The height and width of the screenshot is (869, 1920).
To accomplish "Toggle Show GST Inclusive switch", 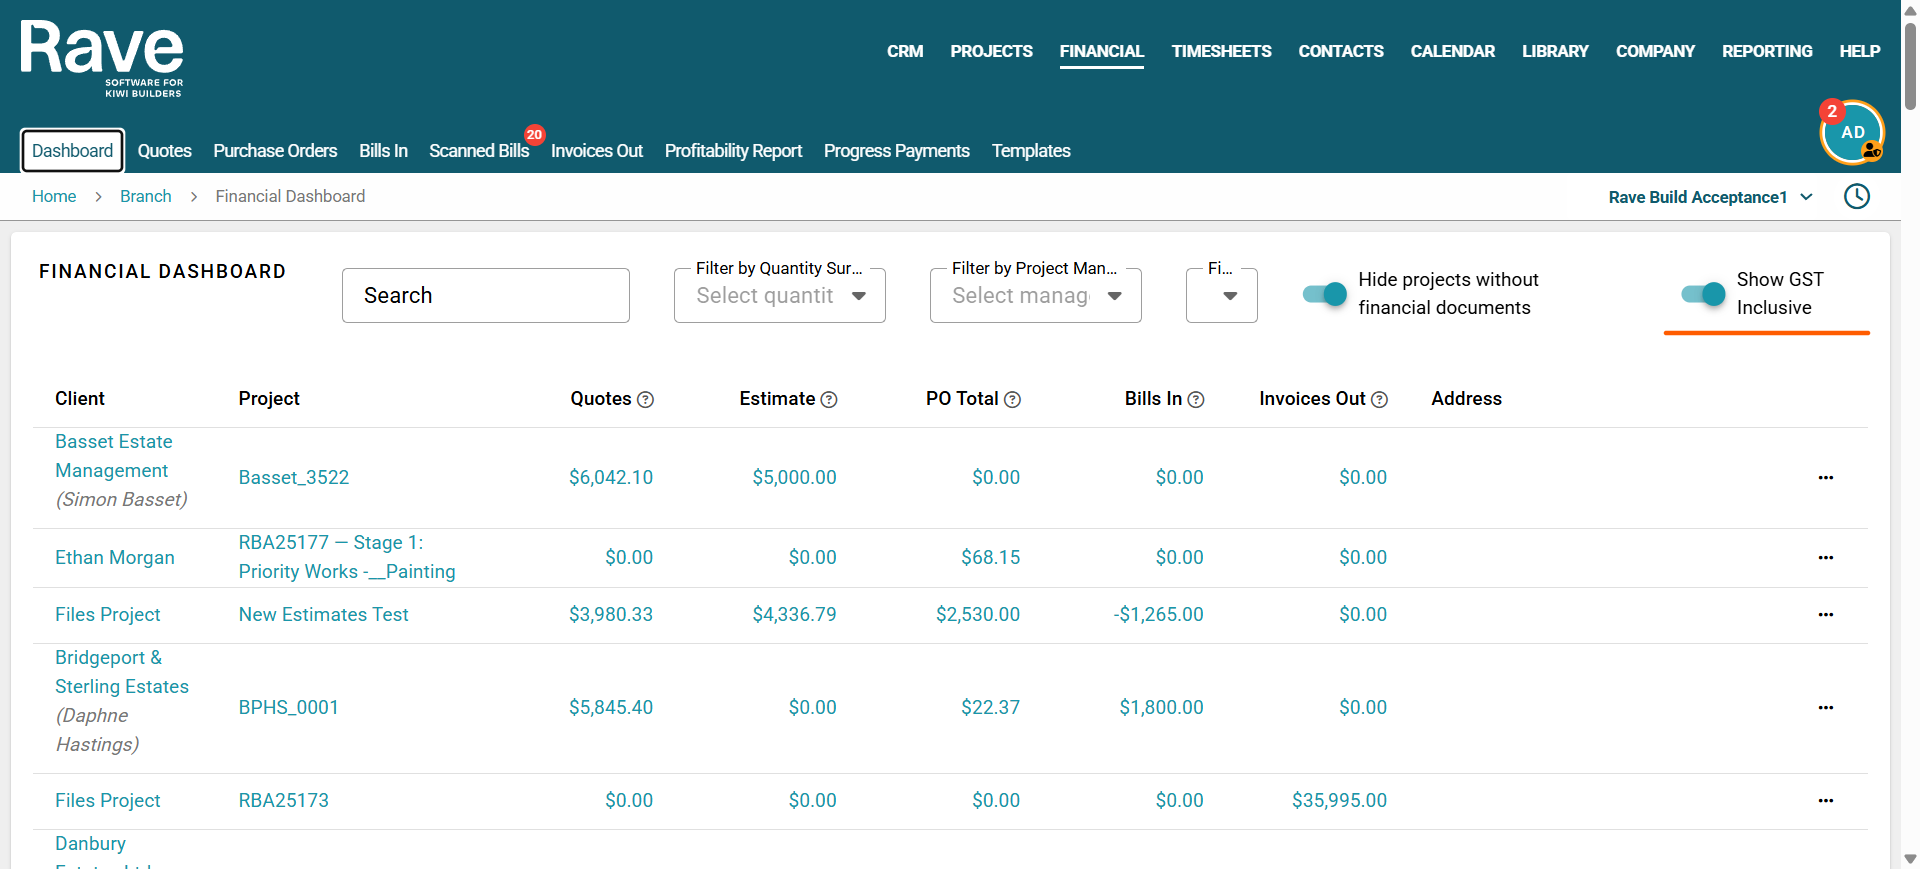I will point(1703,294).
